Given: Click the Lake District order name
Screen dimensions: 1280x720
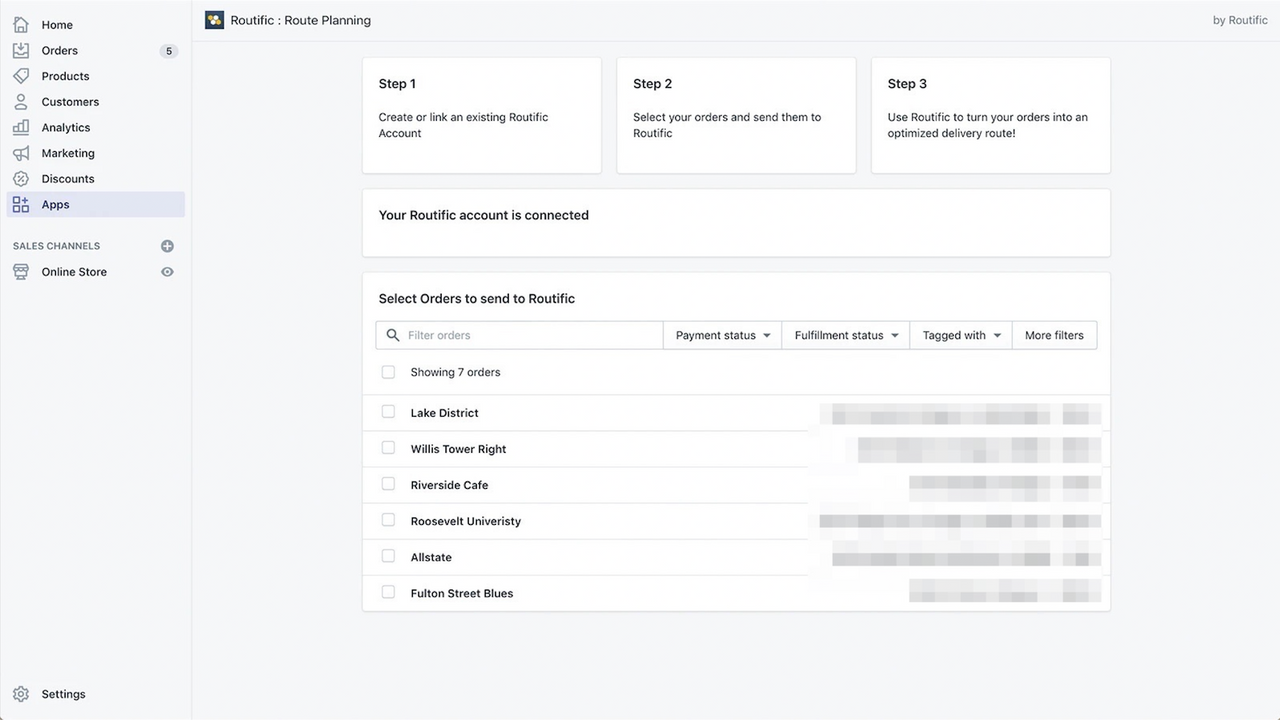Looking at the screenshot, I should (444, 413).
